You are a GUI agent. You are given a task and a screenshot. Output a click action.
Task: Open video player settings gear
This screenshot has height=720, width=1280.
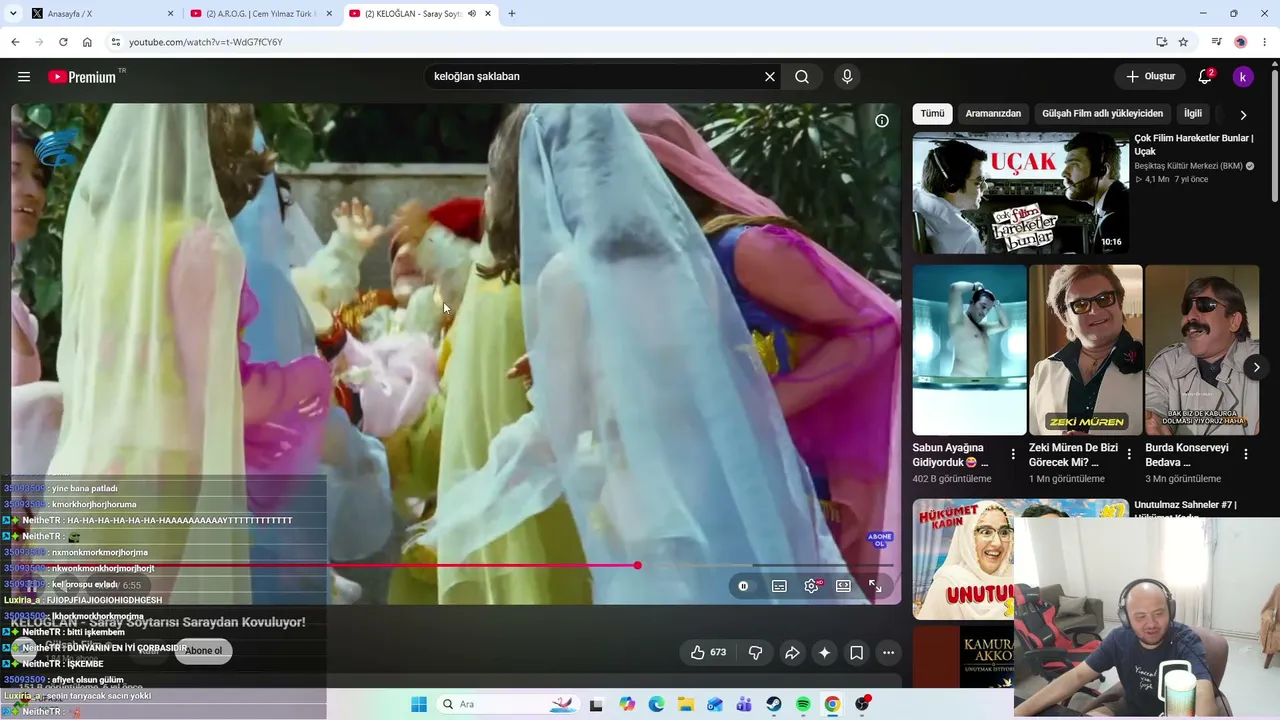coord(811,586)
